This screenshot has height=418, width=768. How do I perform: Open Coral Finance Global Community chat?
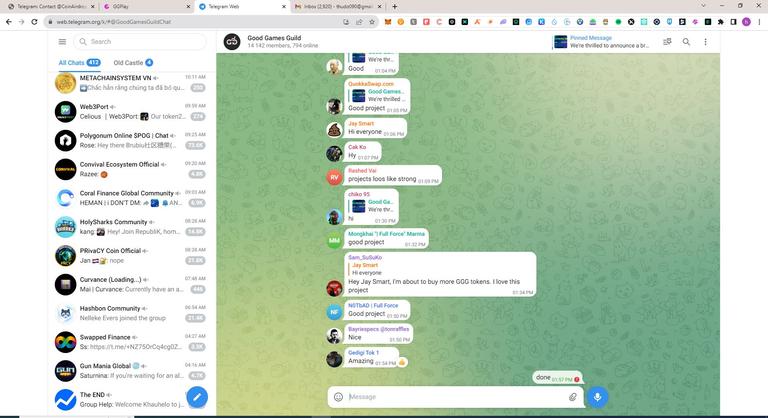point(131,198)
